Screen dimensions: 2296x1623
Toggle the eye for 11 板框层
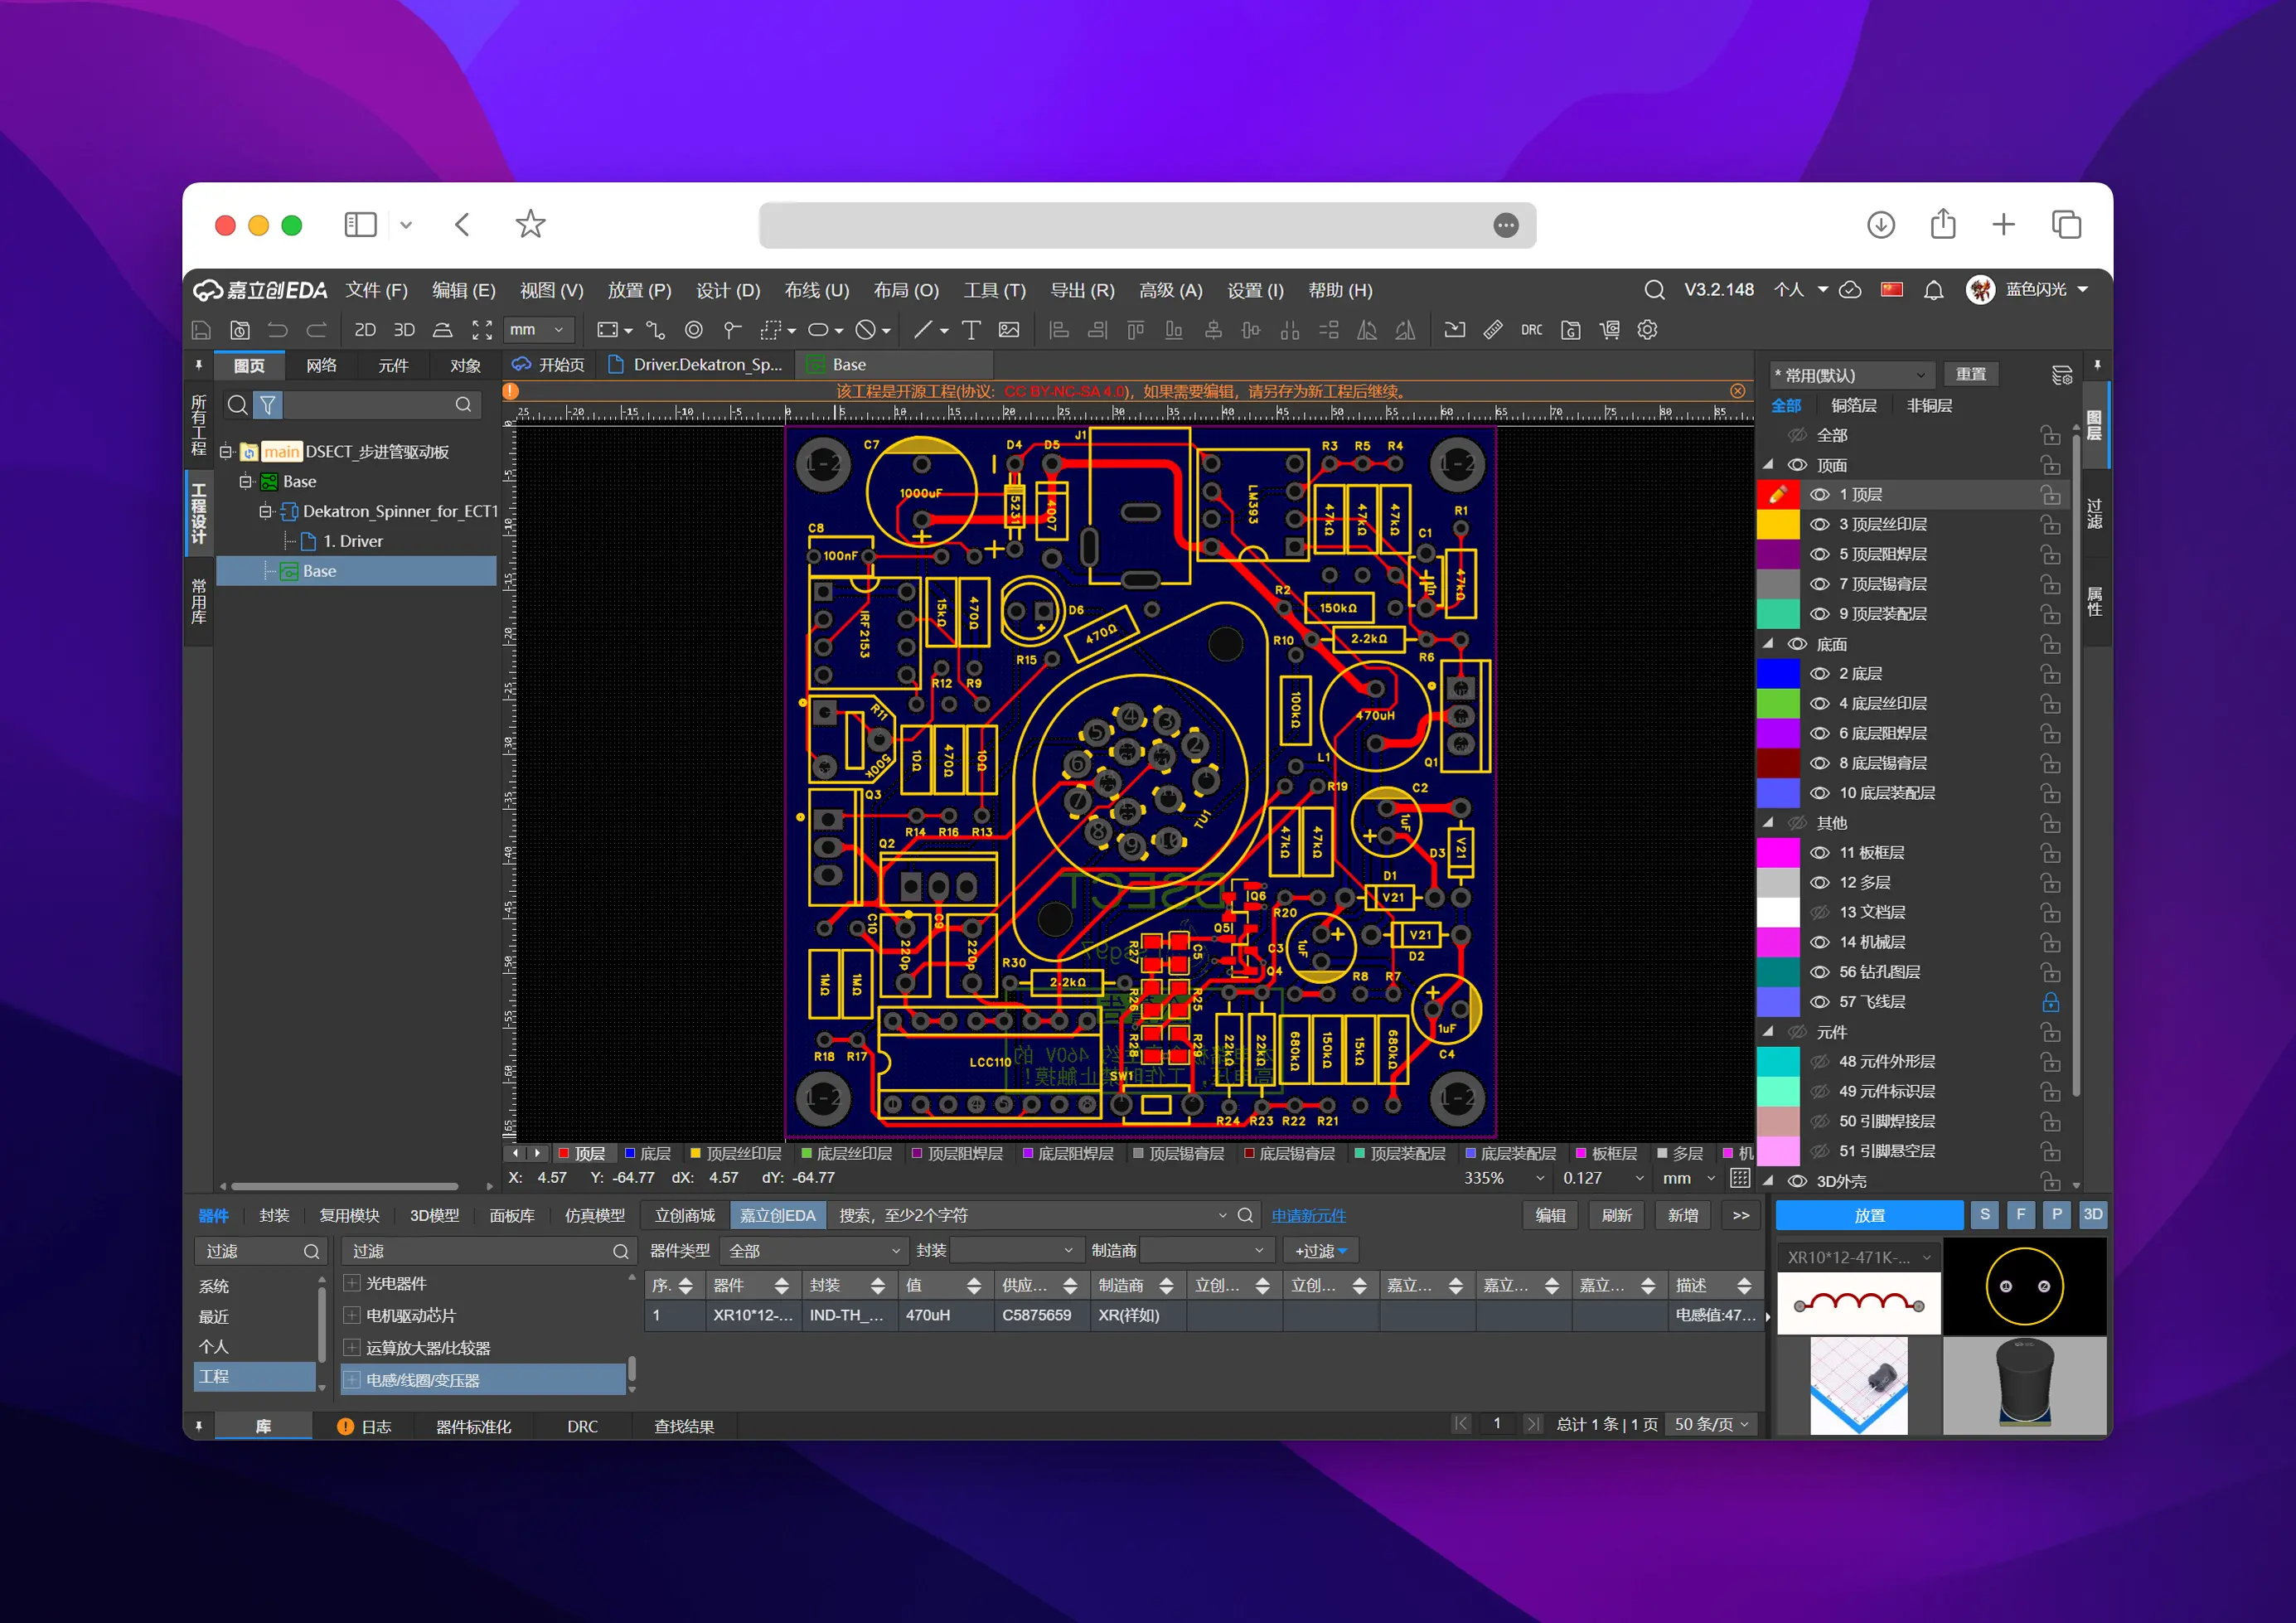point(1820,853)
